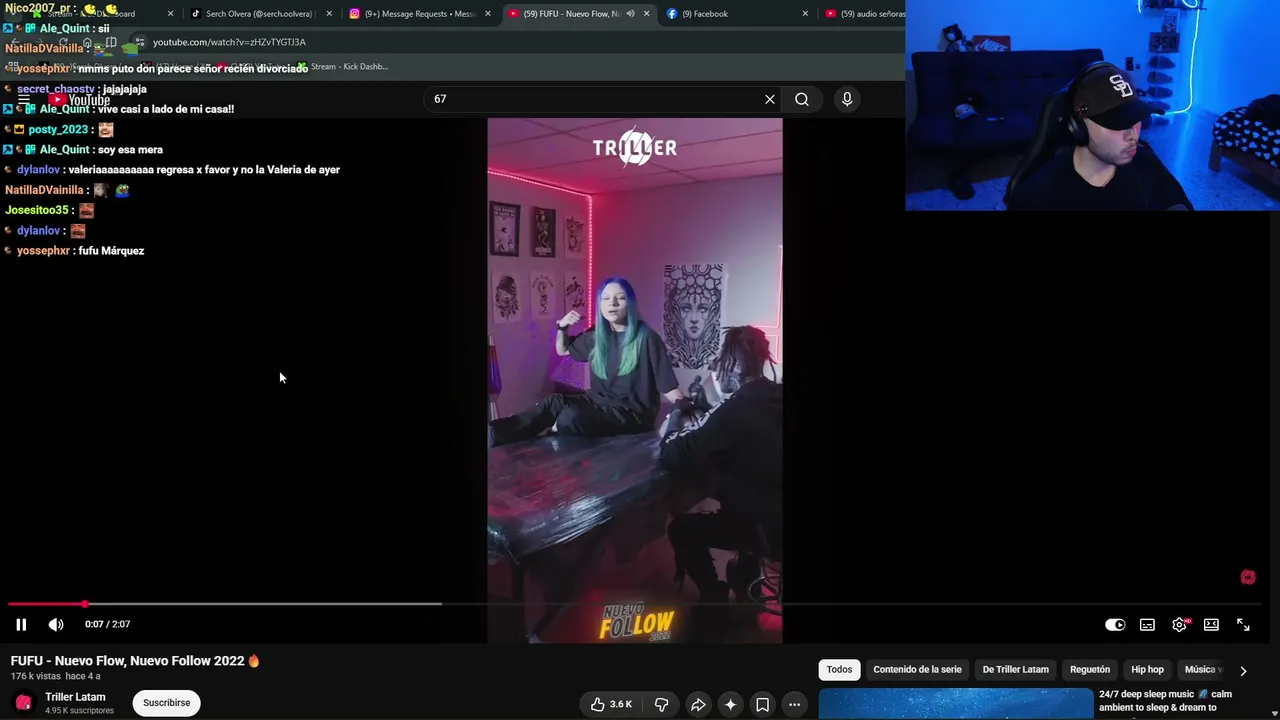
Task: Click the browser address bar URL
Action: click(x=229, y=42)
